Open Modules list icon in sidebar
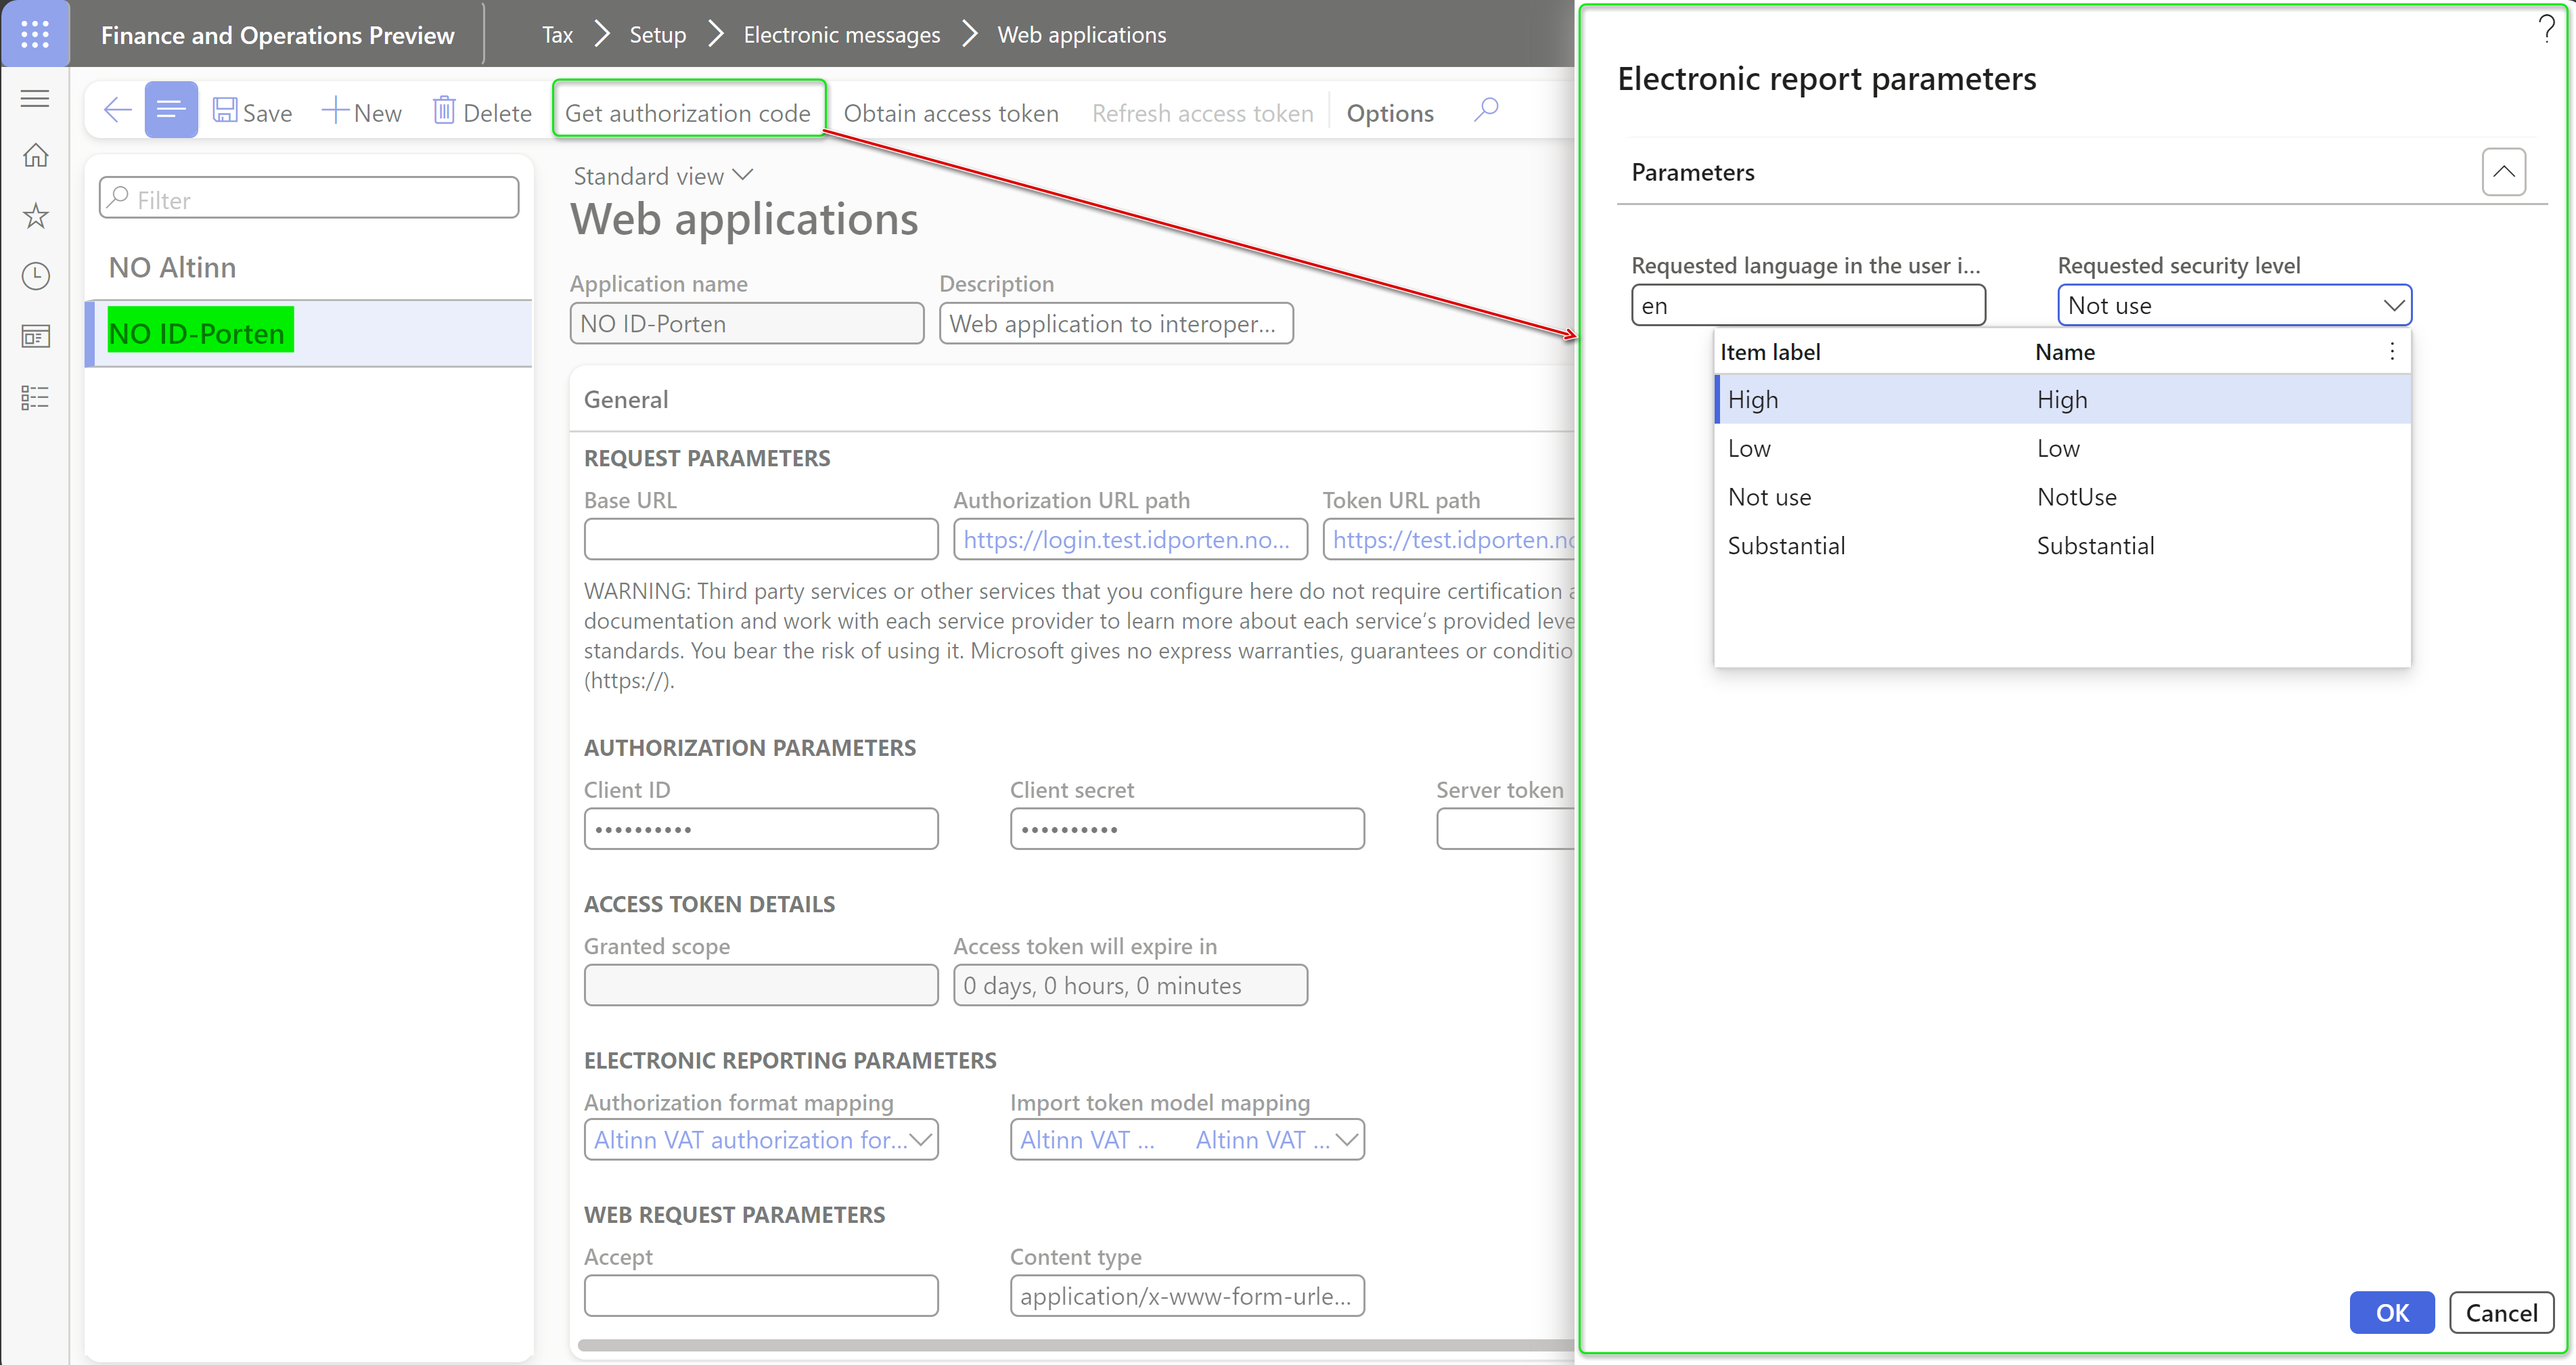The image size is (2576, 1365). pos(35,398)
